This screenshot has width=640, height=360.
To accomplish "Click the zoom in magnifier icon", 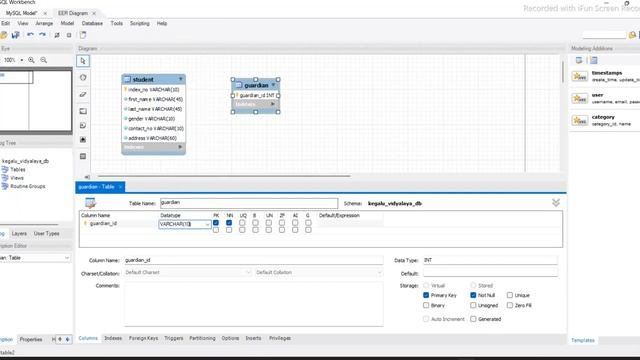I will click(x=31, y=60).
